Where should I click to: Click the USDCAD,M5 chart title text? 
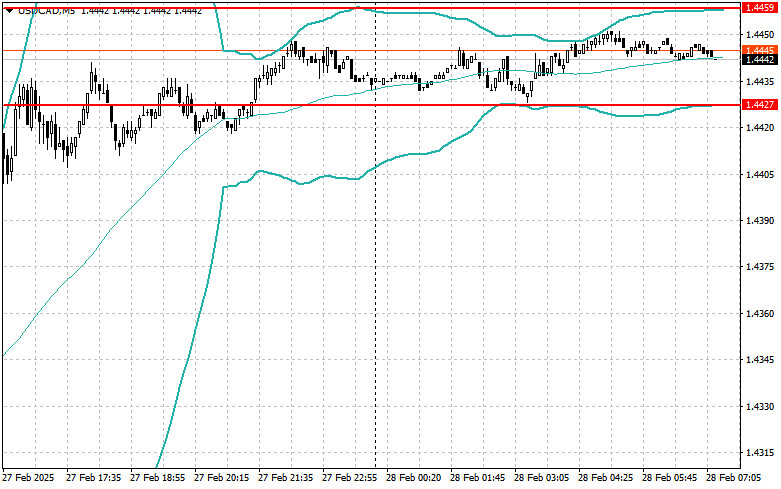point(46,10)
